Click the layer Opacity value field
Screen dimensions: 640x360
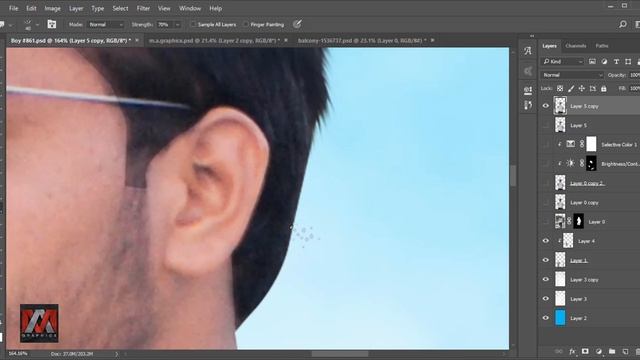pos(635,75)
